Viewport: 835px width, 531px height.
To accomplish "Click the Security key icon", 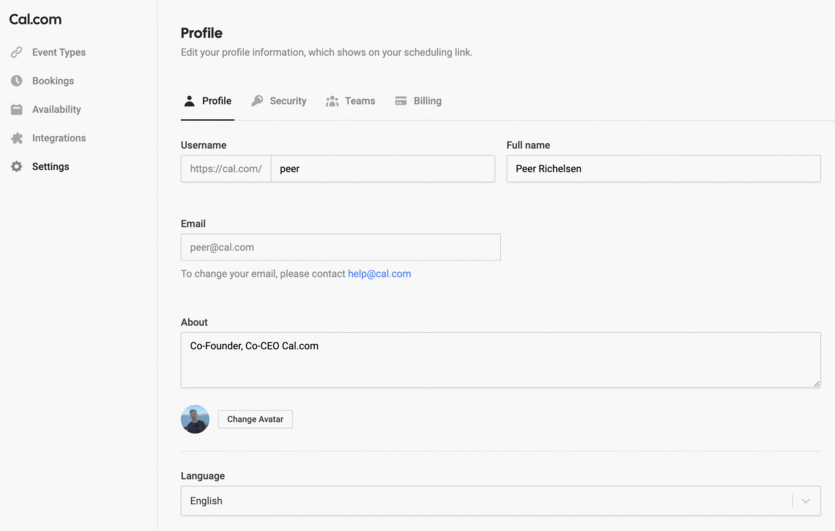I will (257, 101).
